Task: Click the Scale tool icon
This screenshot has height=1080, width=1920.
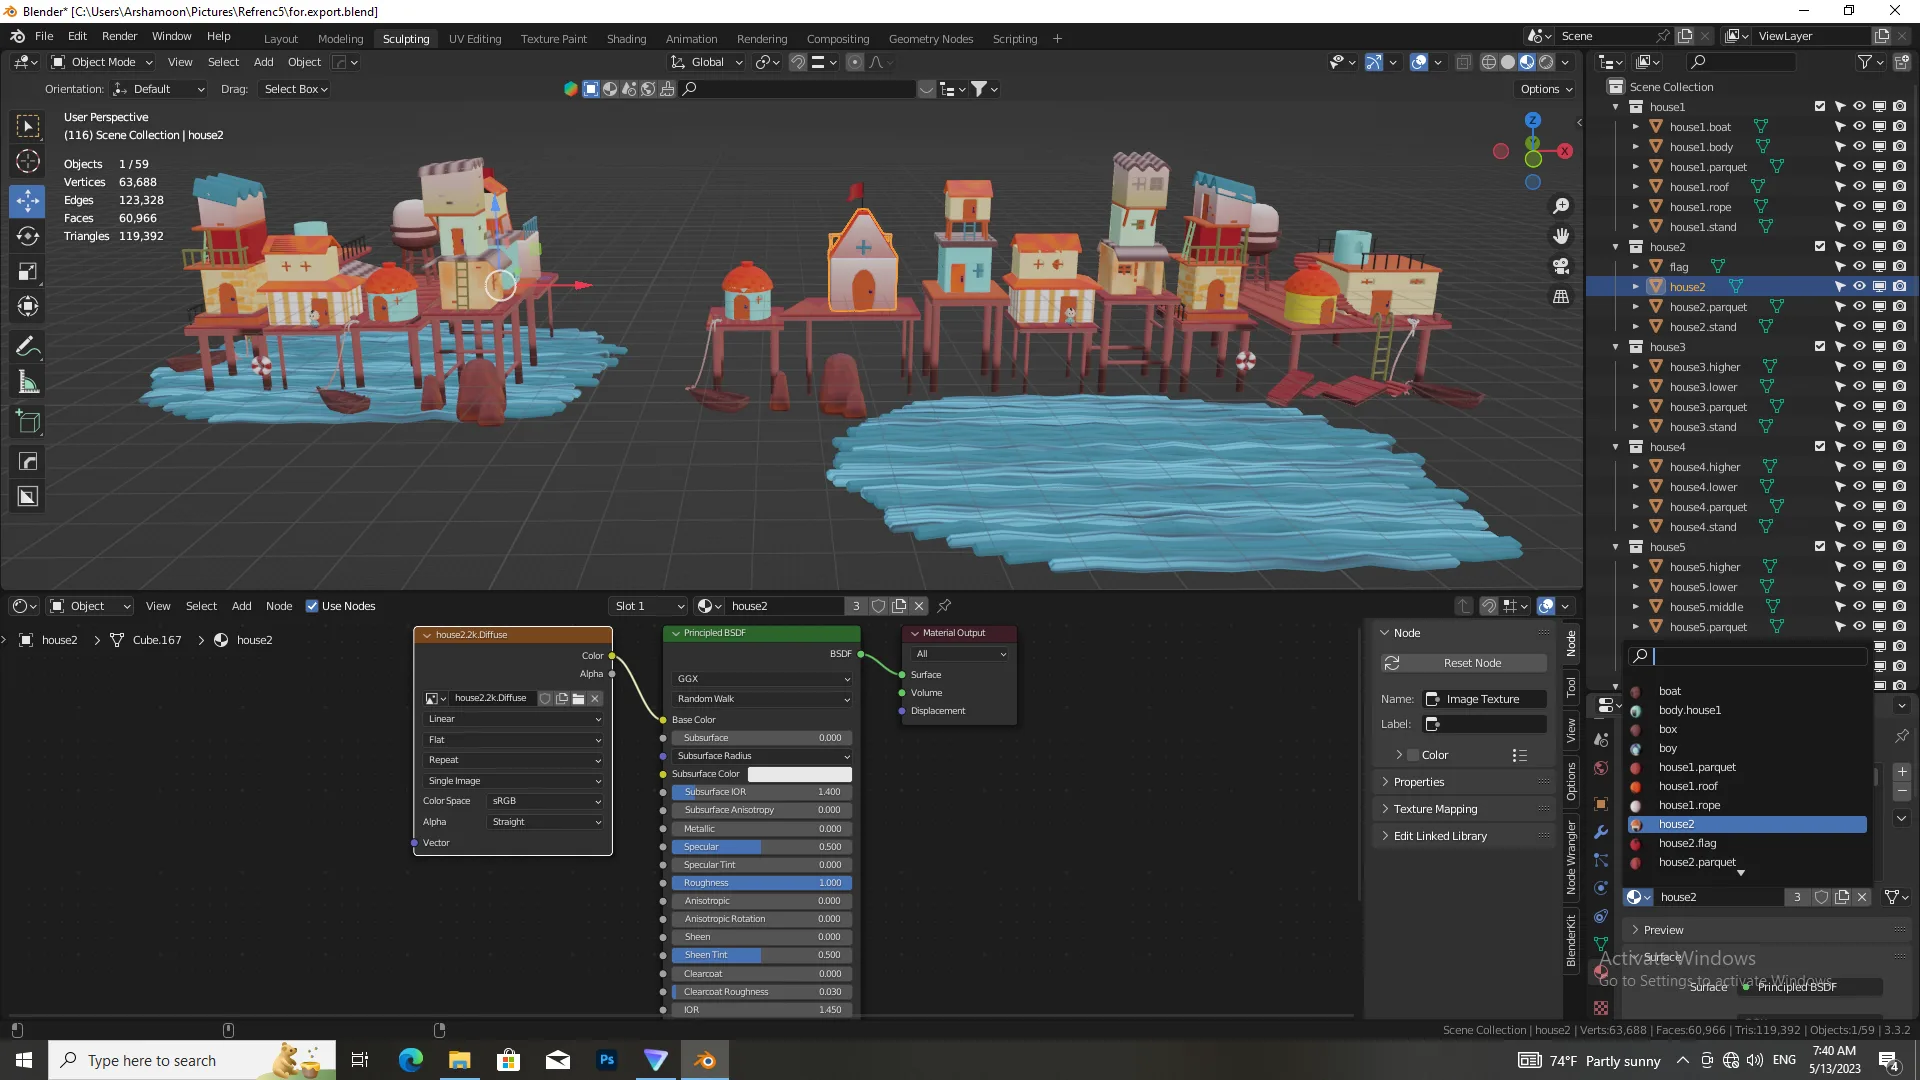Action: click(29, 270)
